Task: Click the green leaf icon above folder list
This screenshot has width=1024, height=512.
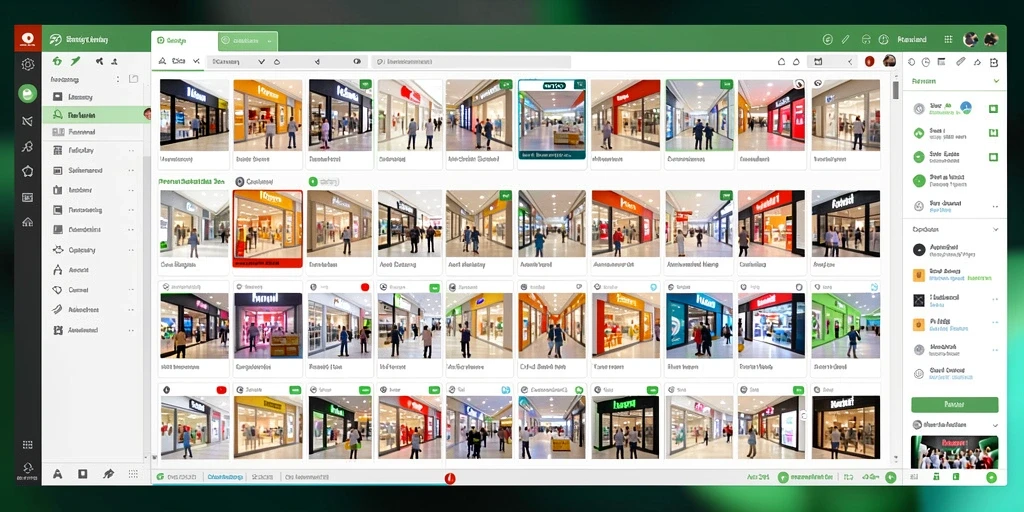Action: click(76, 61)
